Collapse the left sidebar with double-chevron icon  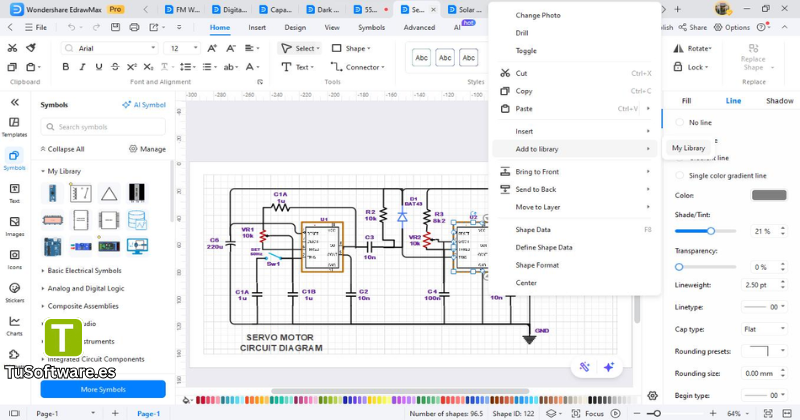tap(15, 102)
